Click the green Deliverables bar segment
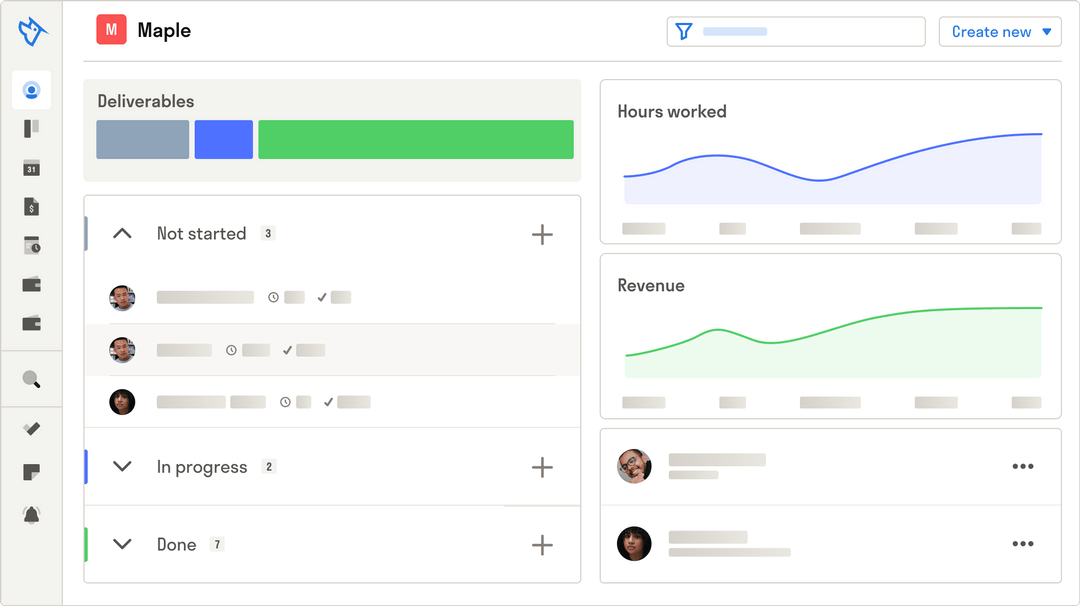This screenshot has width=1080, height=606. [x=416, y=140]
